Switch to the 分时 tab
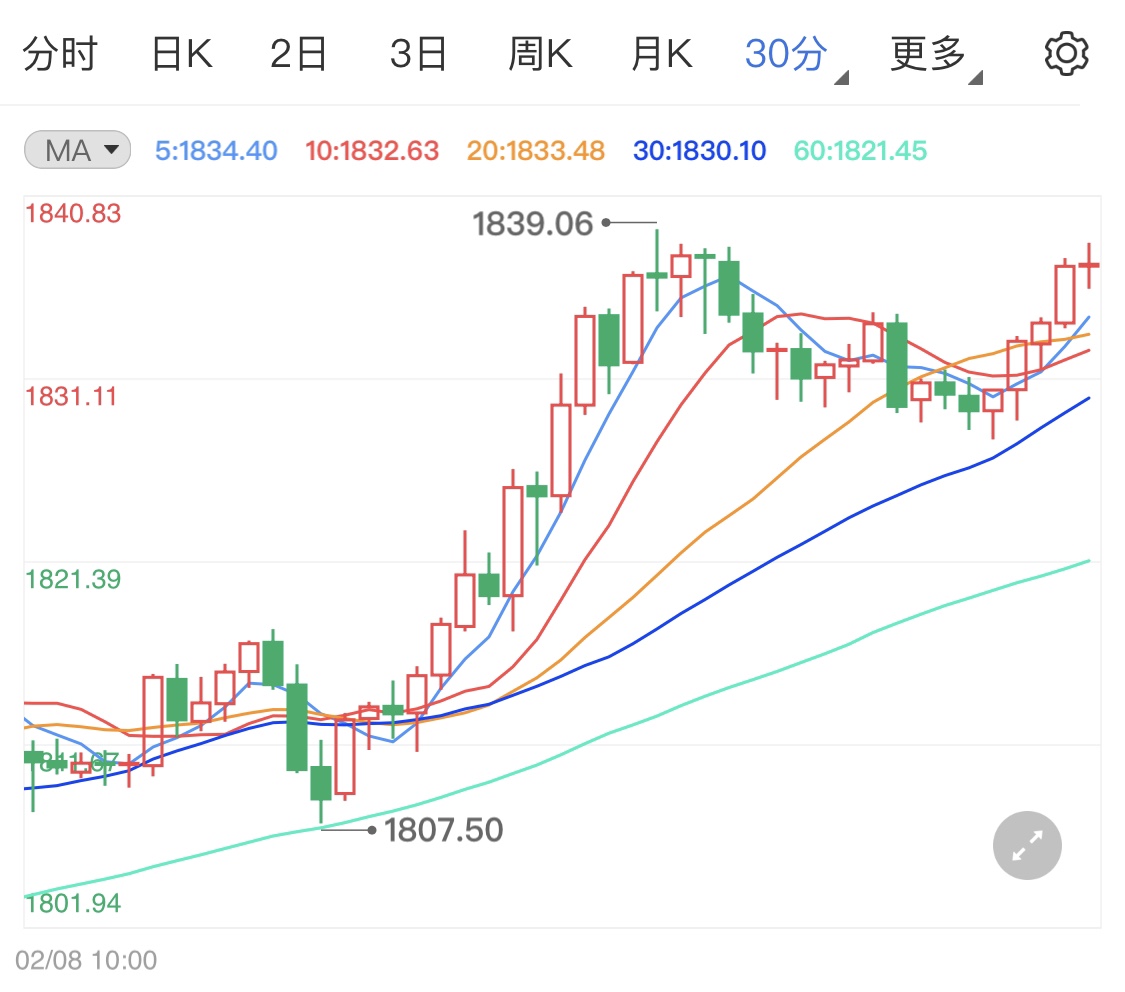1125x992 pixels. pos(59,54)
